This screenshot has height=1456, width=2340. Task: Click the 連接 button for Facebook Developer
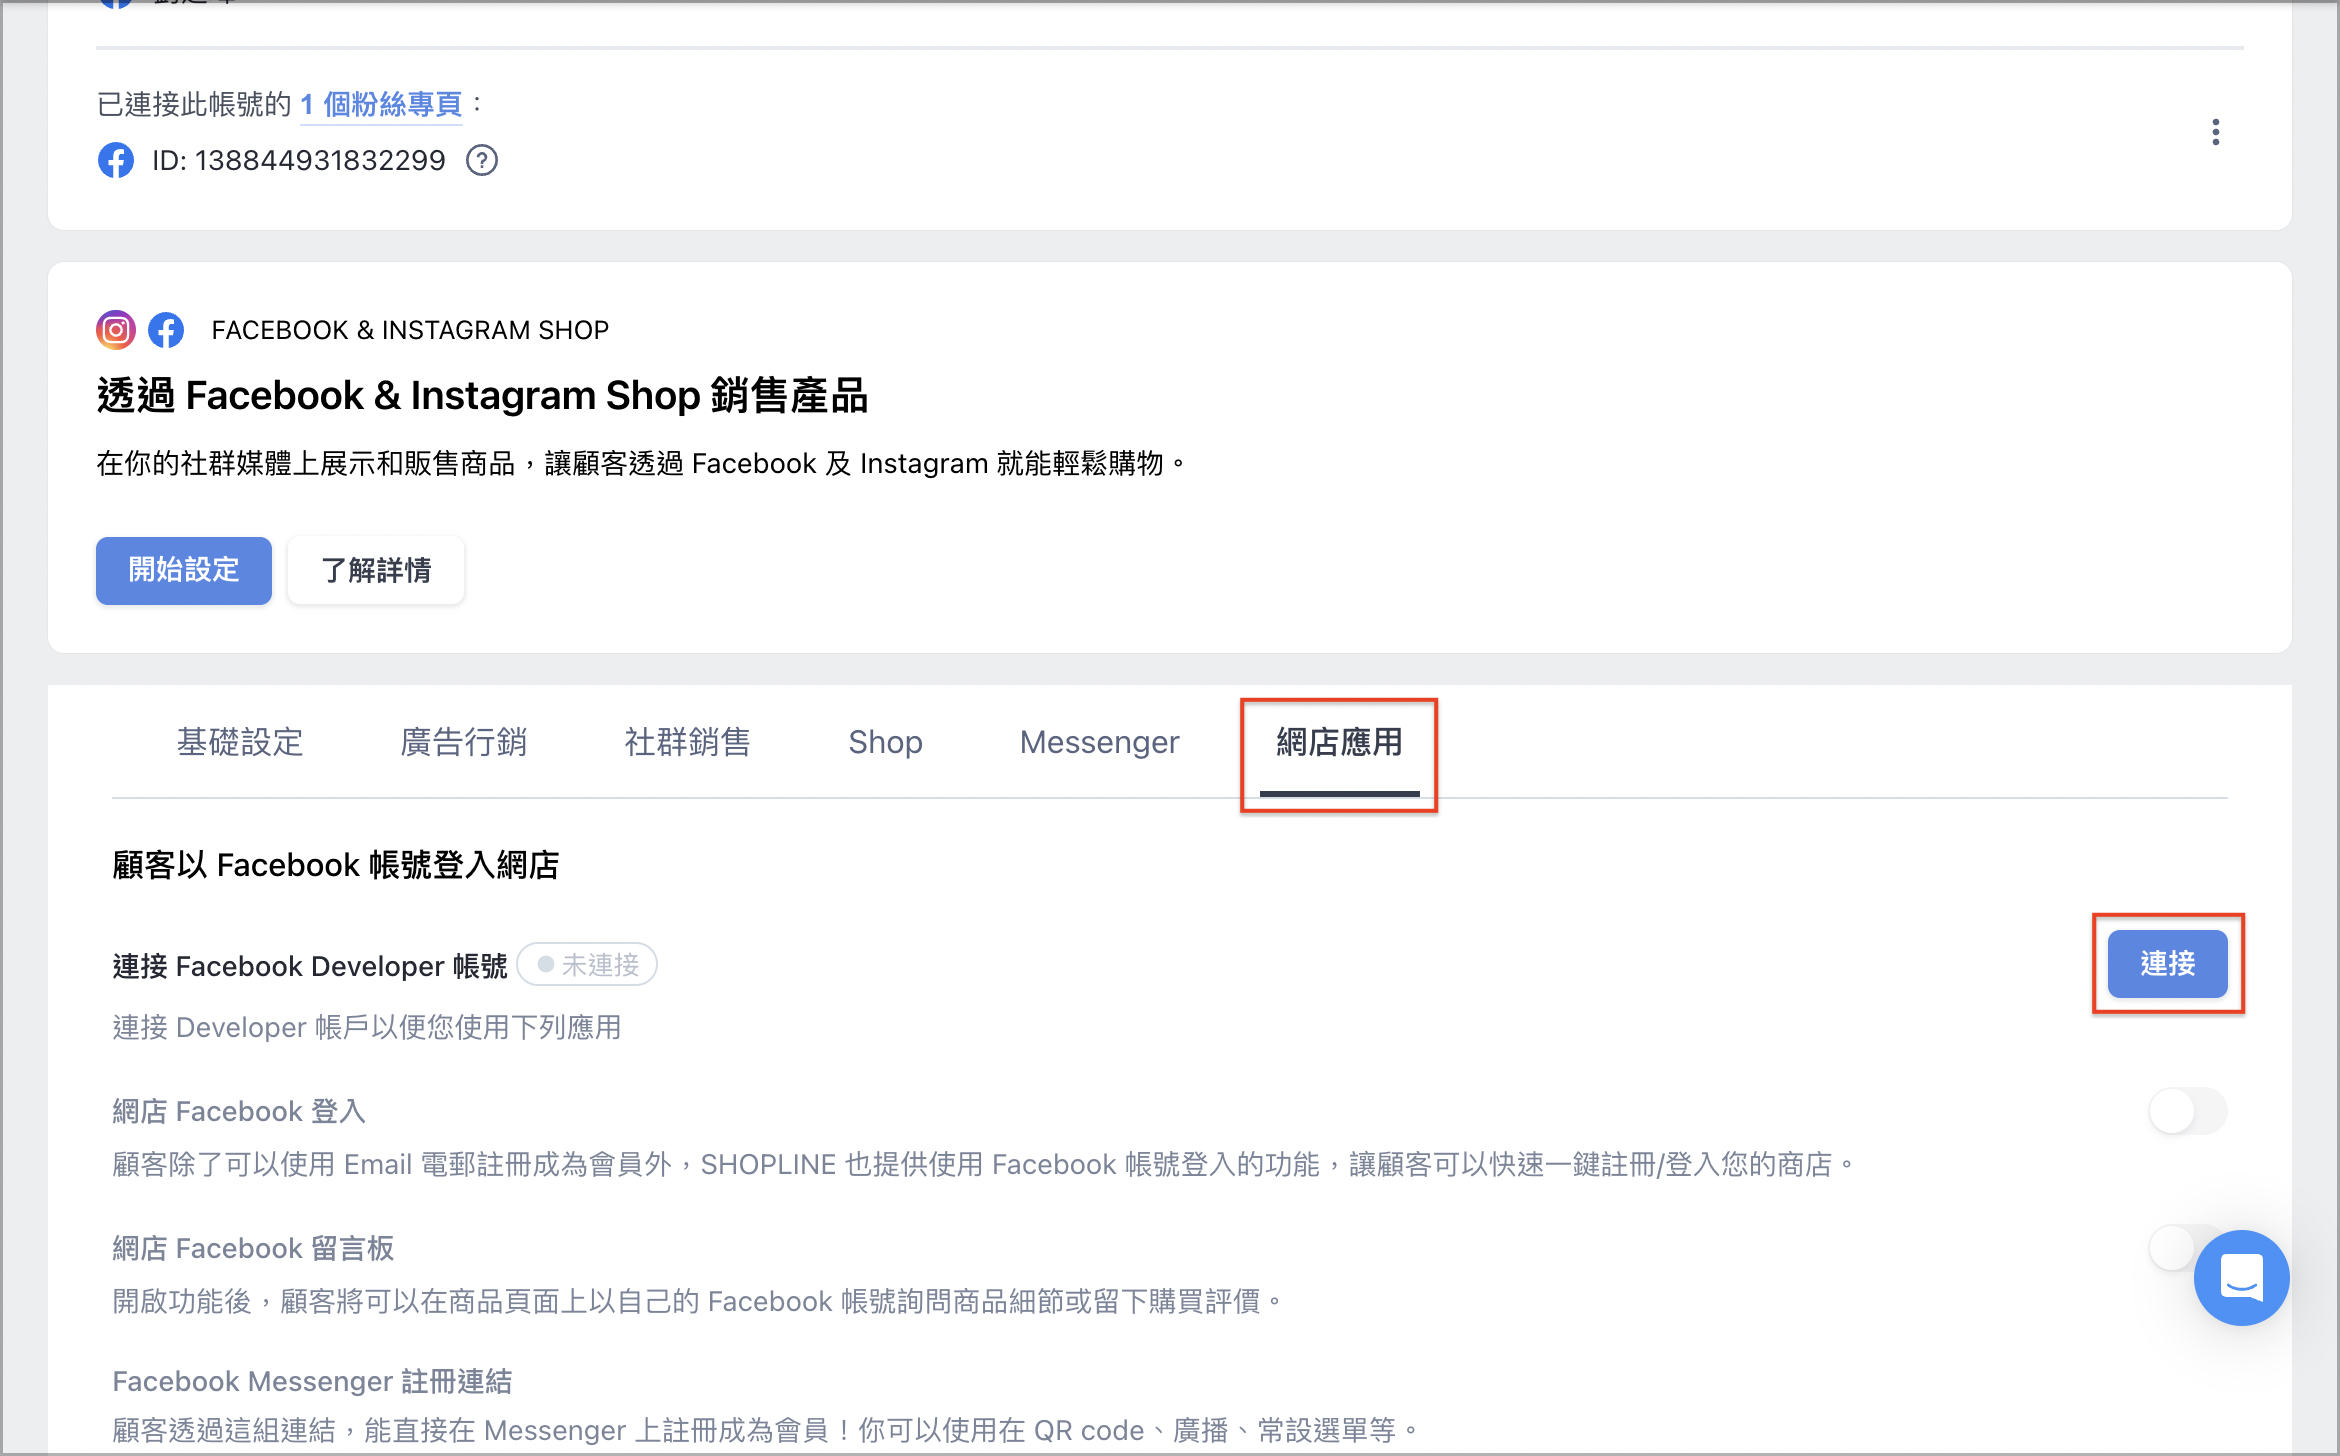point(2168,964)
